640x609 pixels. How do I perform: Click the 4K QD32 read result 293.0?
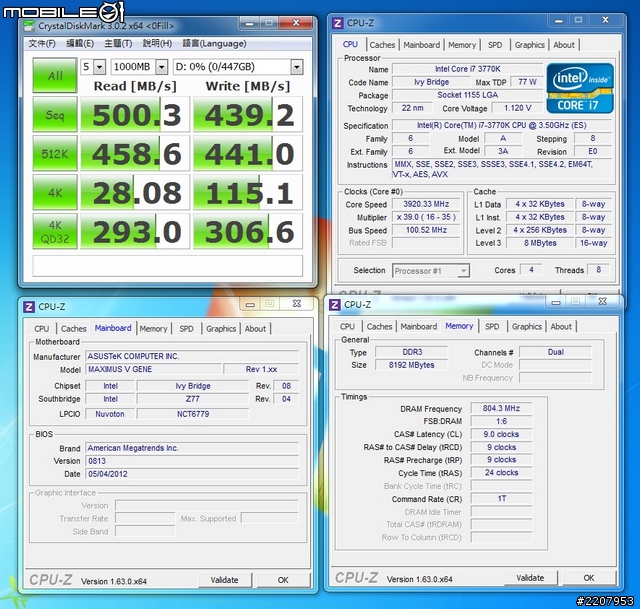[x=135, y=231]
